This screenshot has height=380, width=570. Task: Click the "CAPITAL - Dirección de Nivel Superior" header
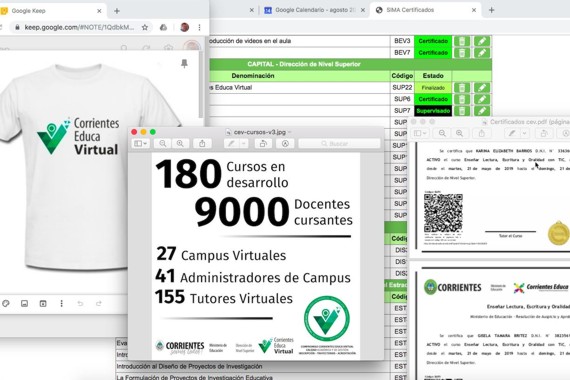(x=304, y=64)
